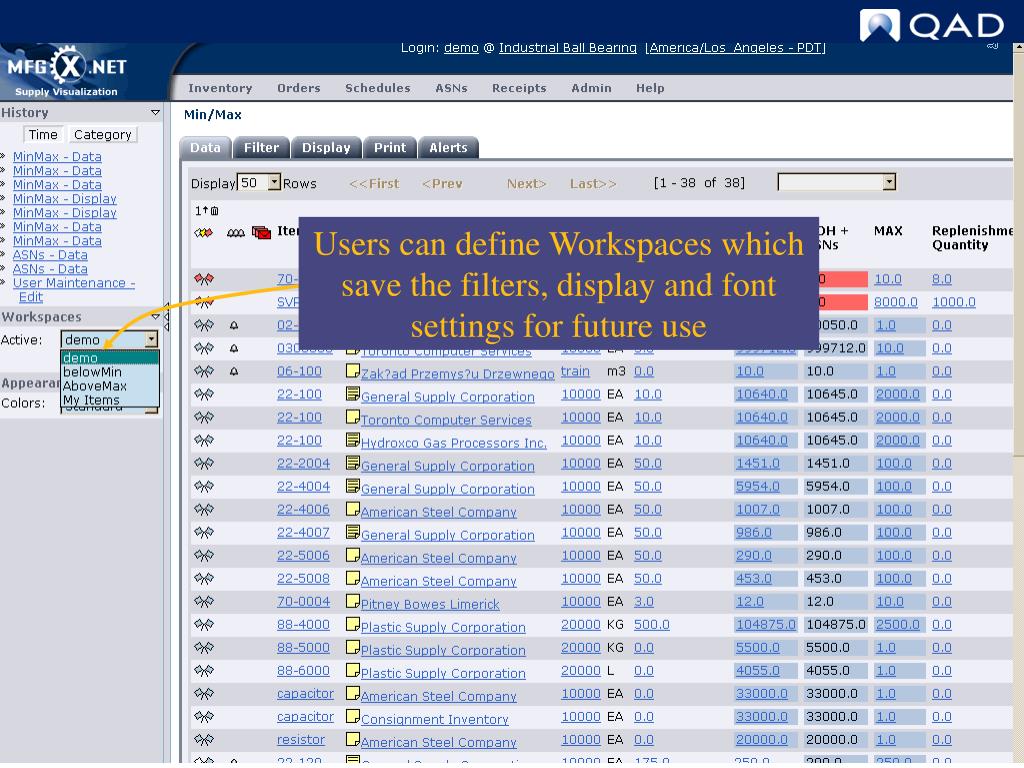Click the colored flags column header icon
The width and height of the screenshot is (1024, 768).
[204, 232]
